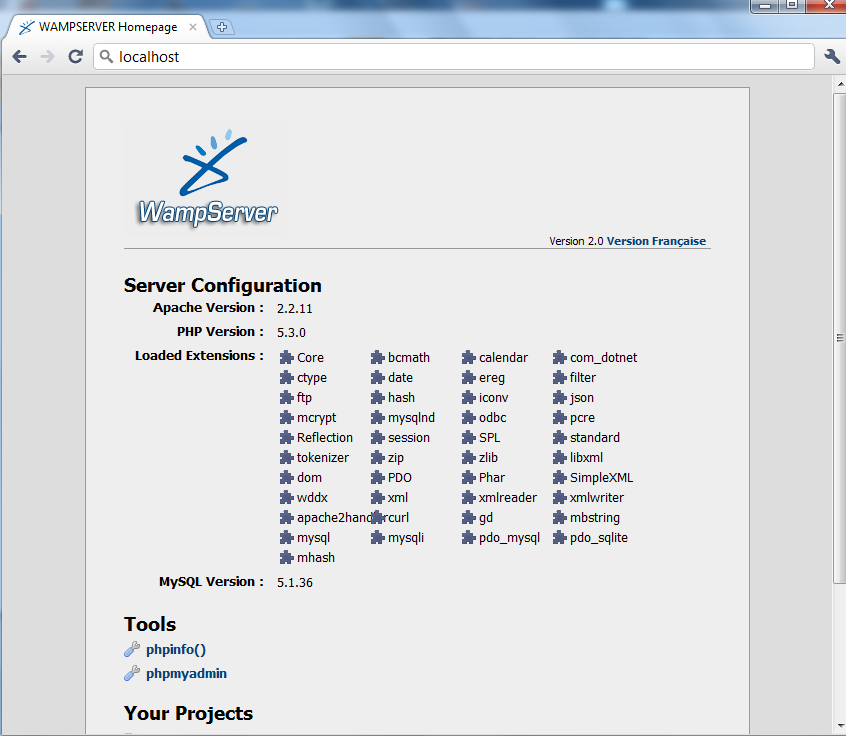Click puzzle icon next to Core
846x736 pixels.
point(286,357)
